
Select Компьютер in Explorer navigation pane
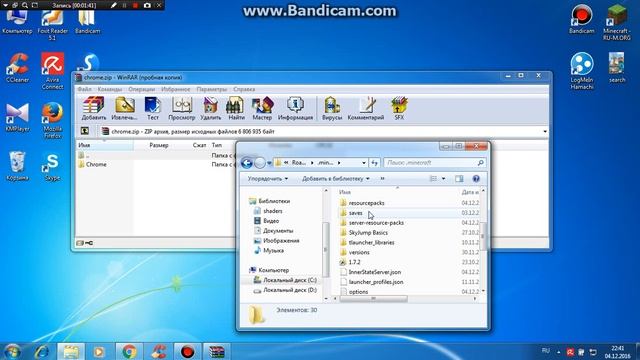point(269,270)
